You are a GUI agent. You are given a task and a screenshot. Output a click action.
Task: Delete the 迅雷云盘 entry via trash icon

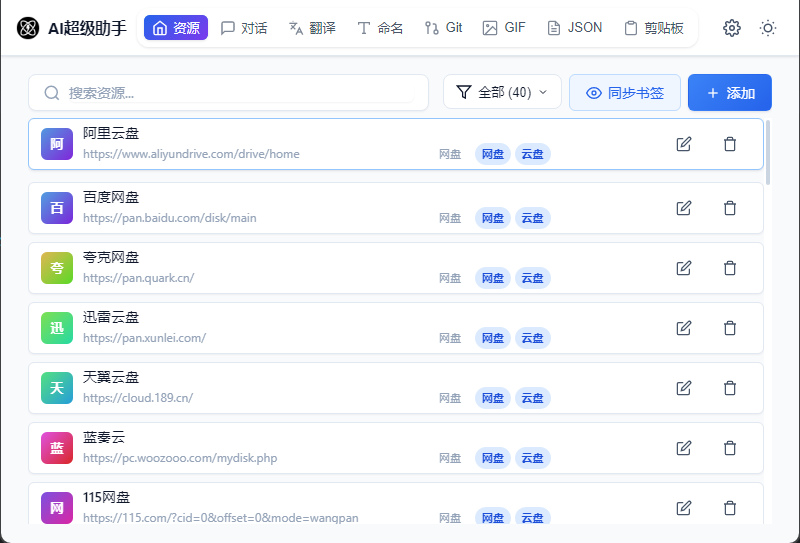[x=730, y=328]
